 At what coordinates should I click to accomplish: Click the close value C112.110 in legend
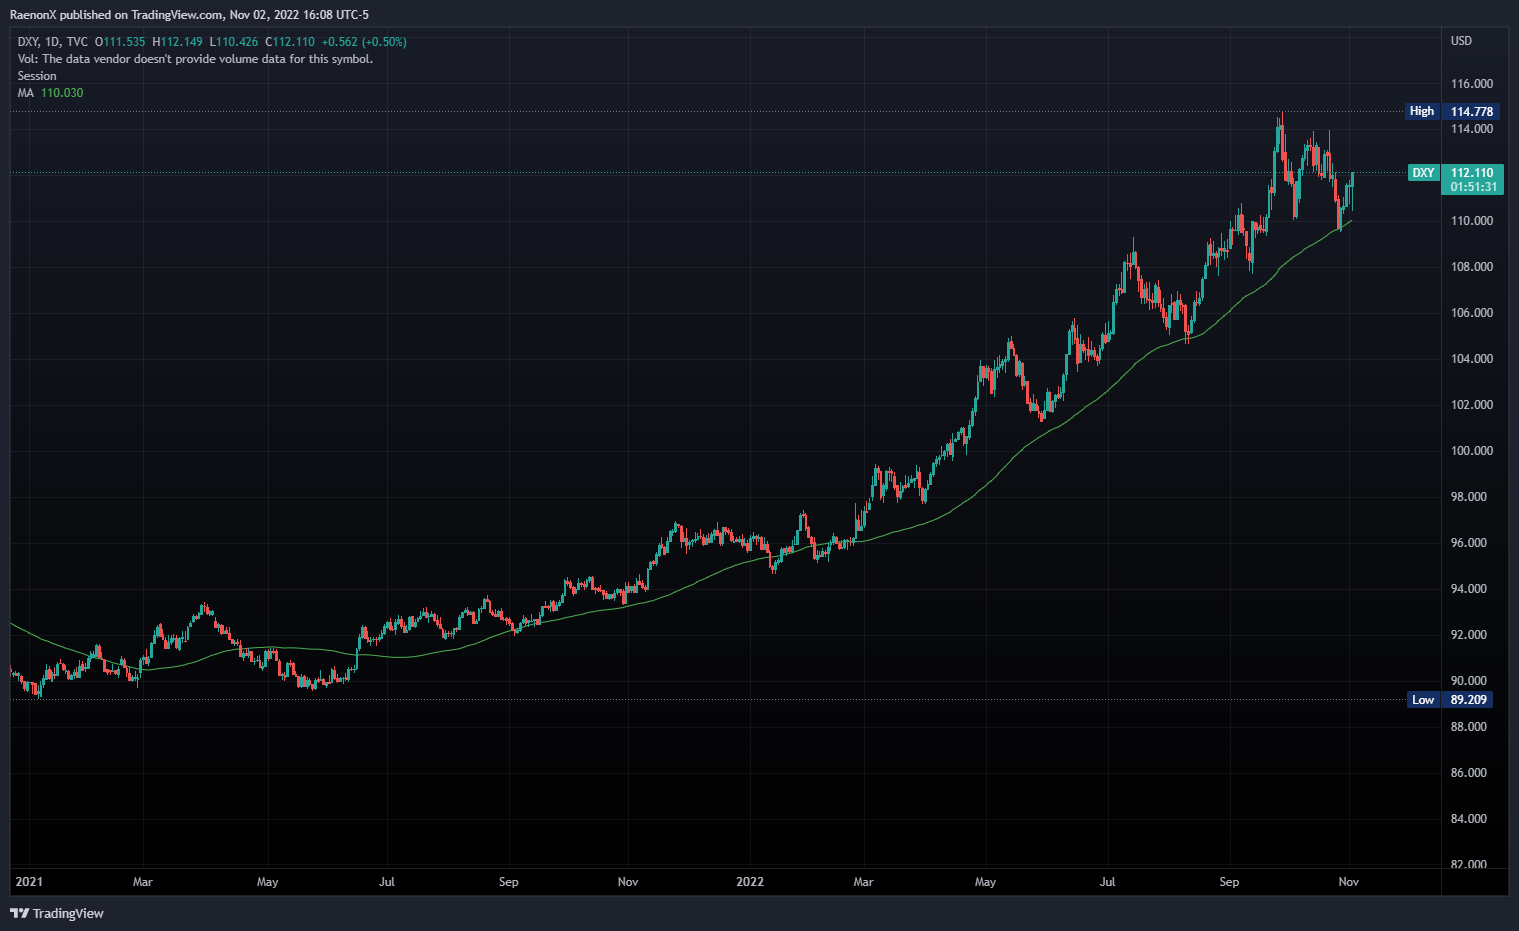290,42
